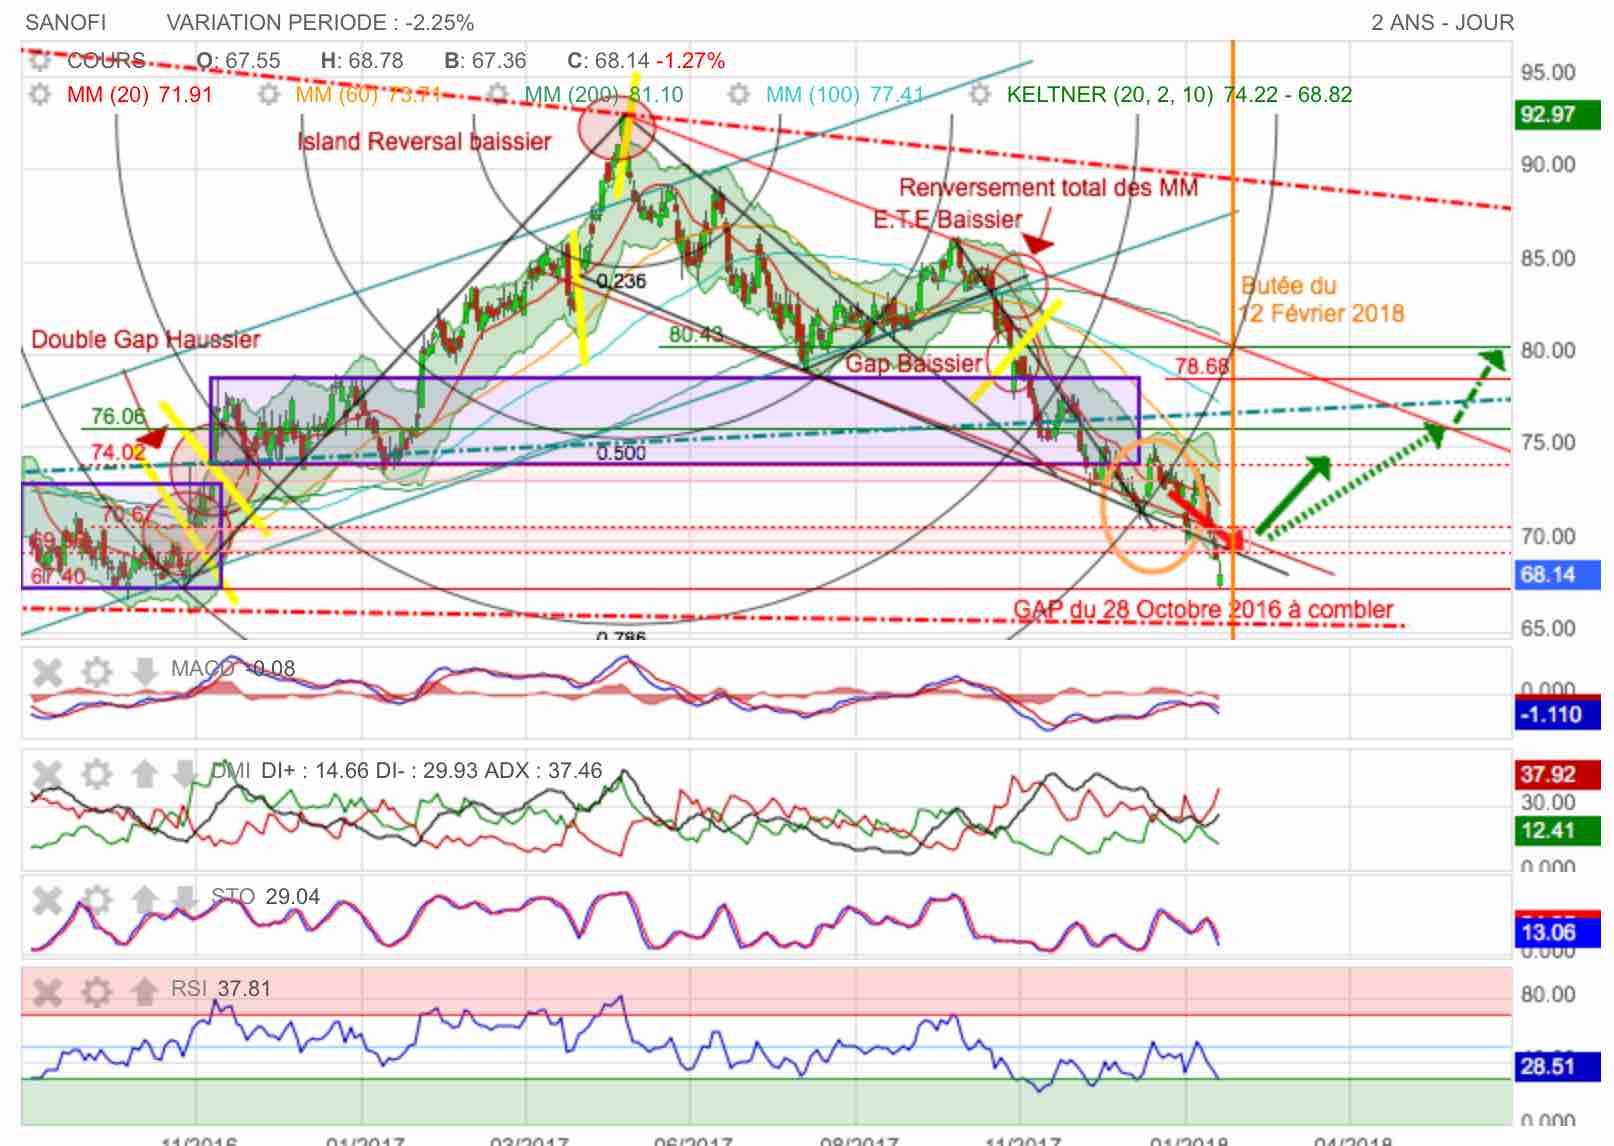This screenshot has width=1614, height=1146.
Task: Move the DMI panel up
Action: pos(144,773)
